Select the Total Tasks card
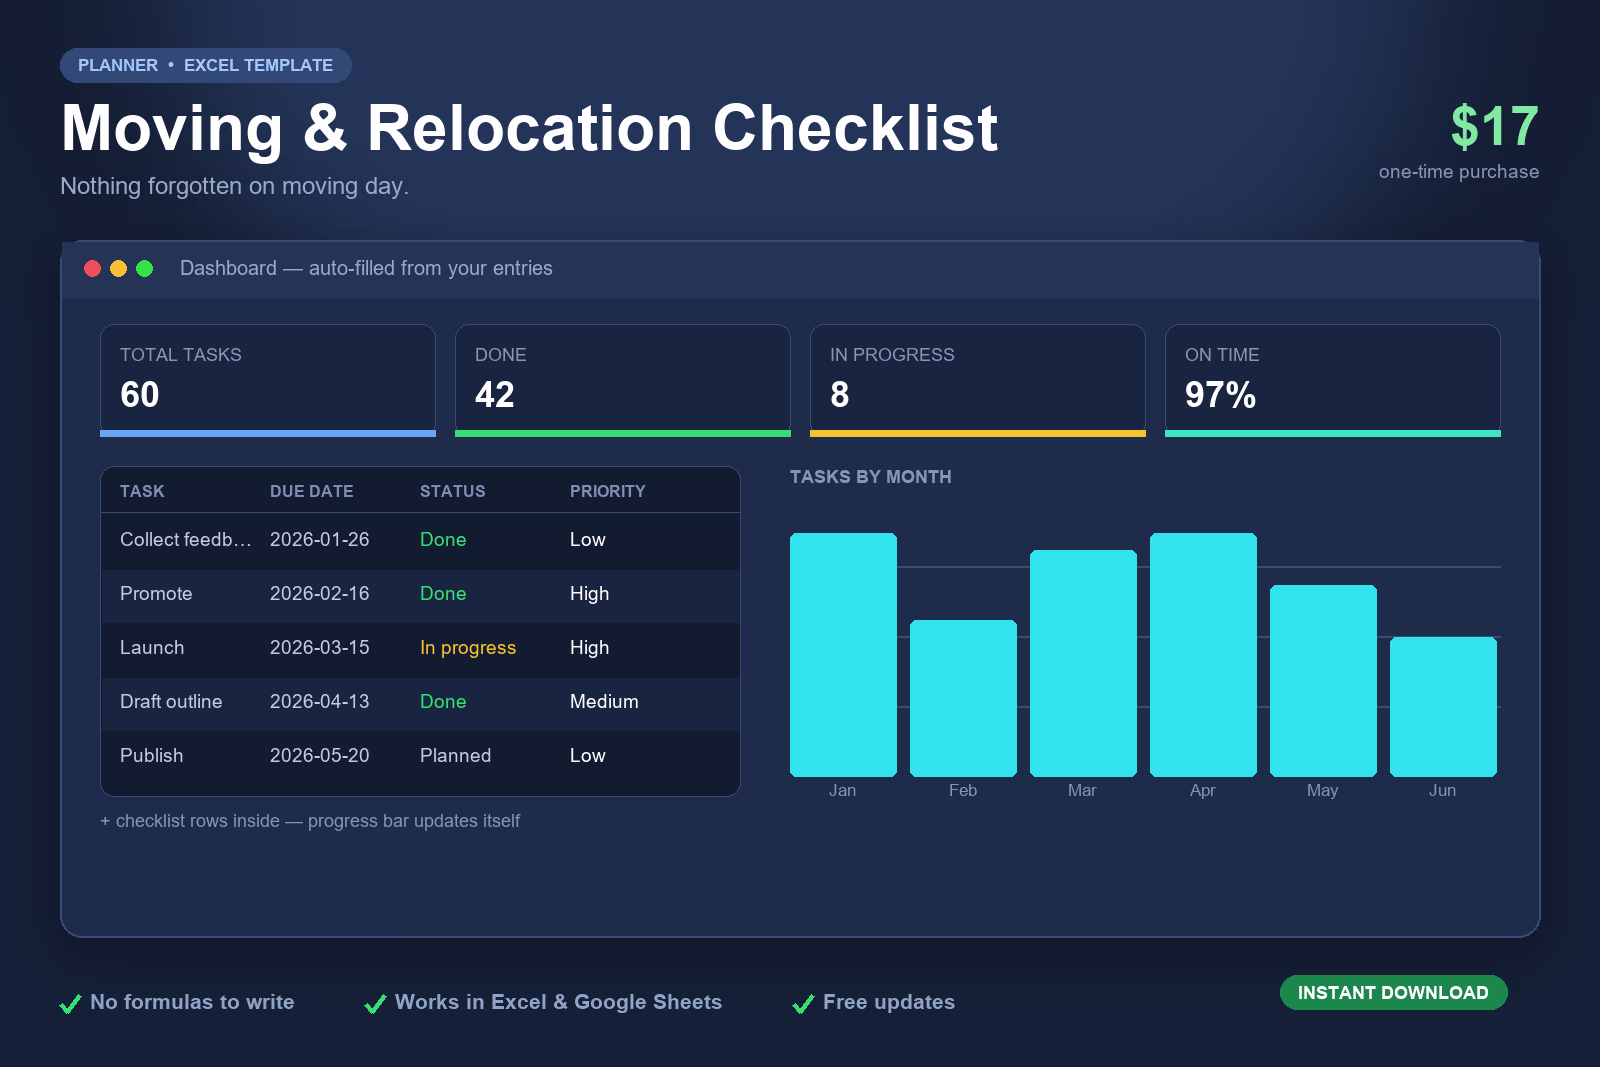Viewport: 1600px width, 1067px height. (x=268, y=380)
